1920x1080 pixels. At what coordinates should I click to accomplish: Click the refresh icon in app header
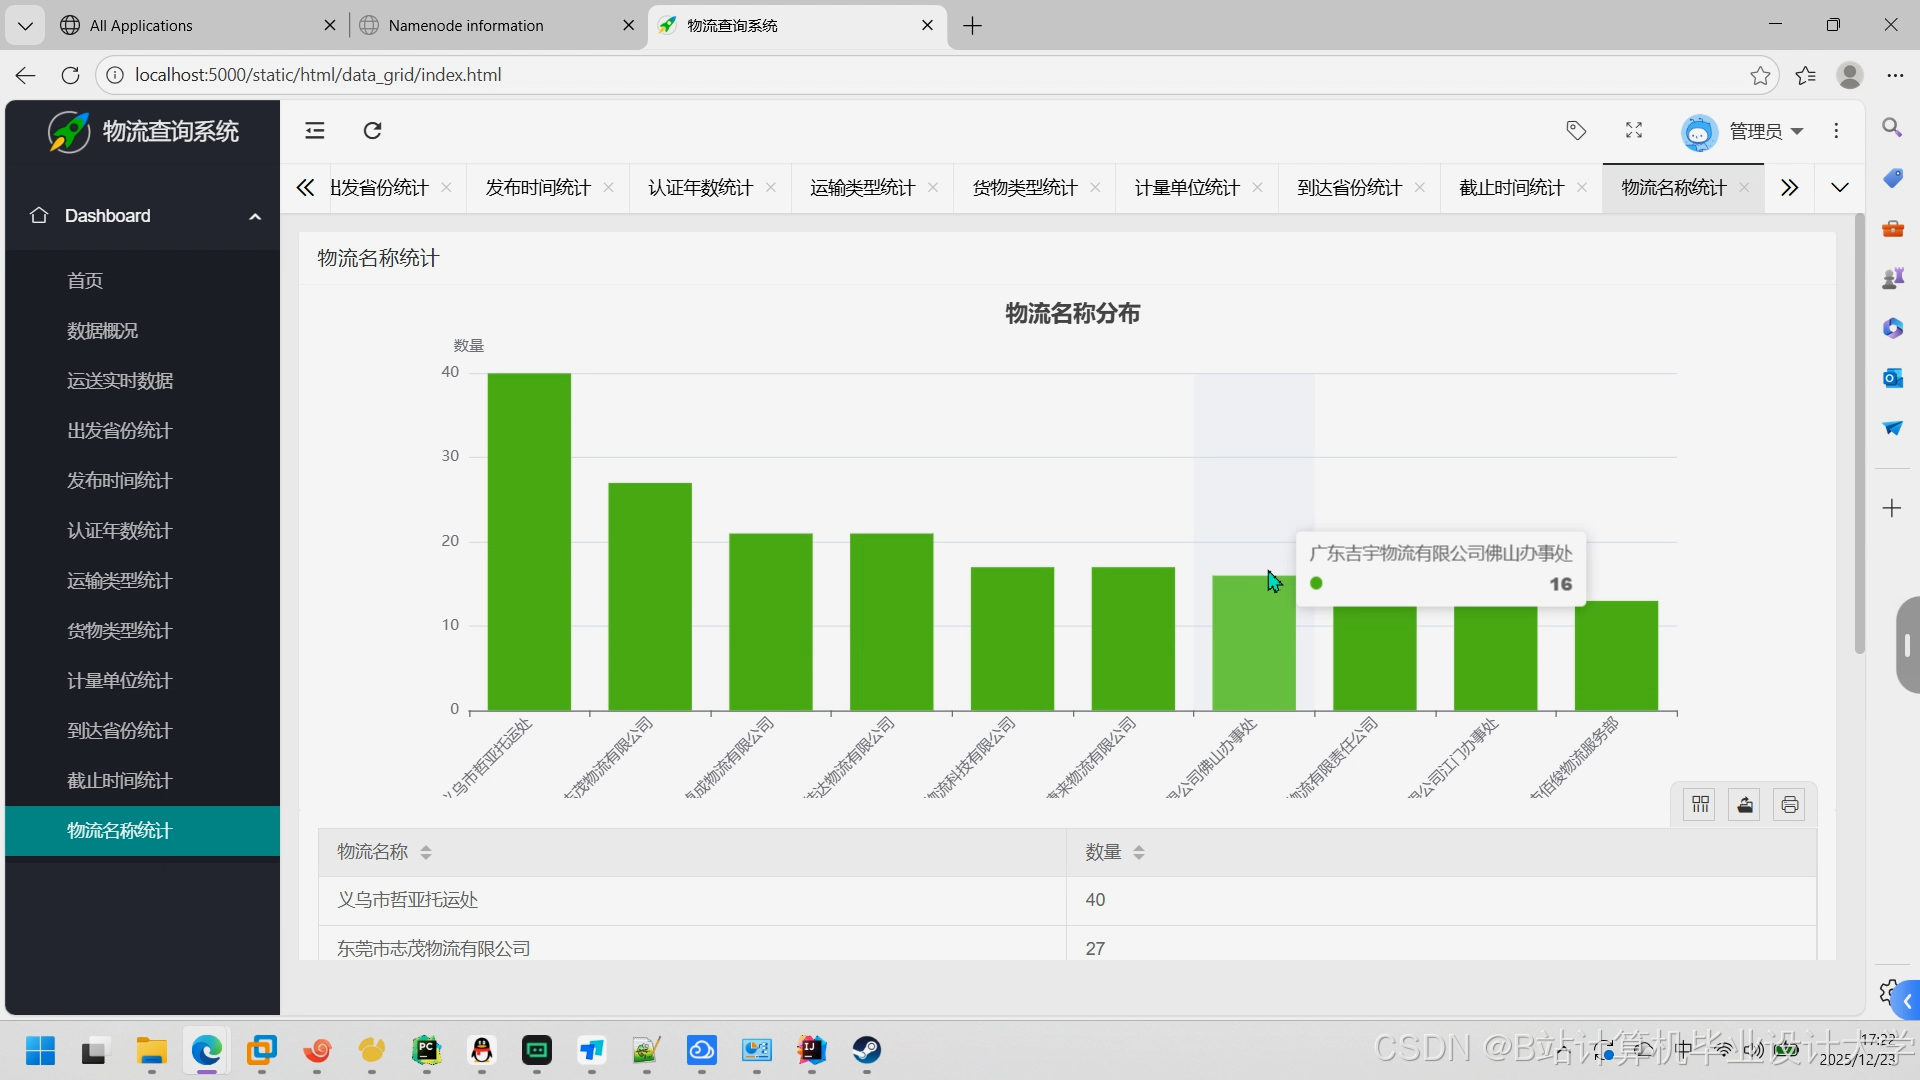pyautogui.click(x=372, y=131)
